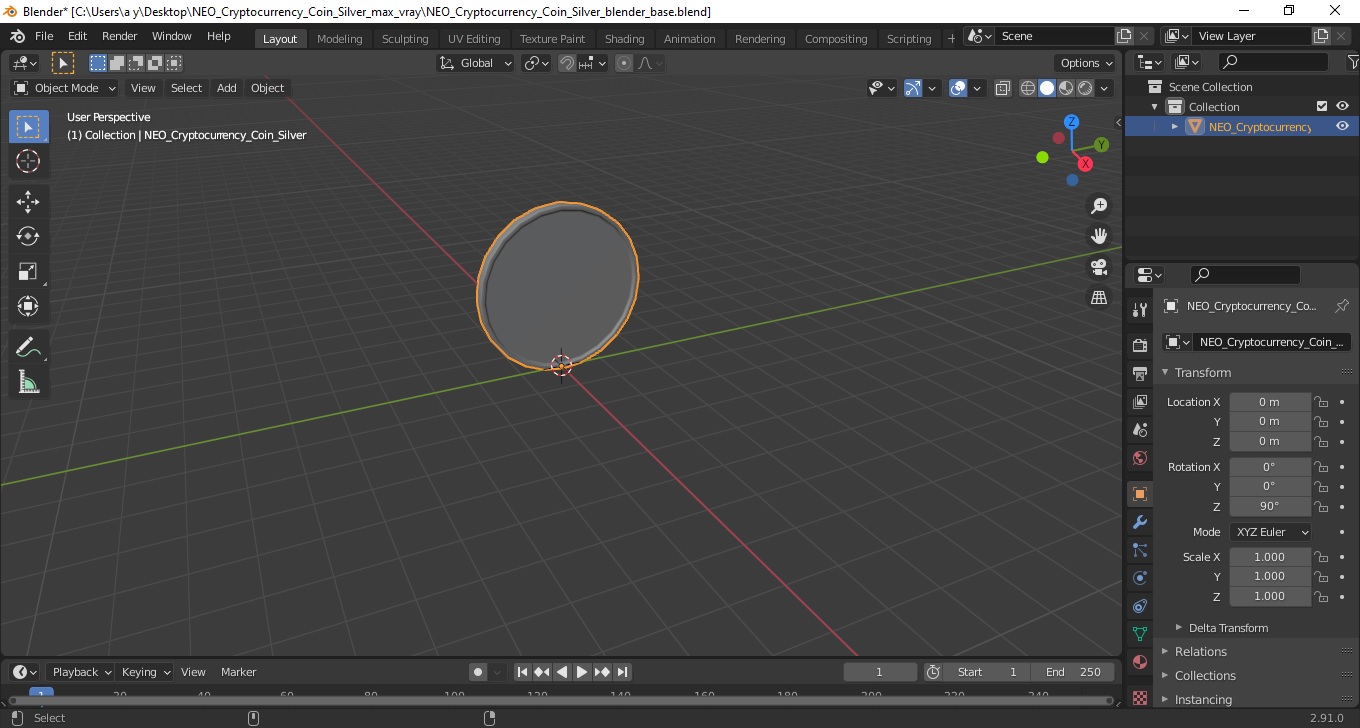Open the Tool properties tab
Viewport: 1360px width, 728px height.
coord(1139,309)
